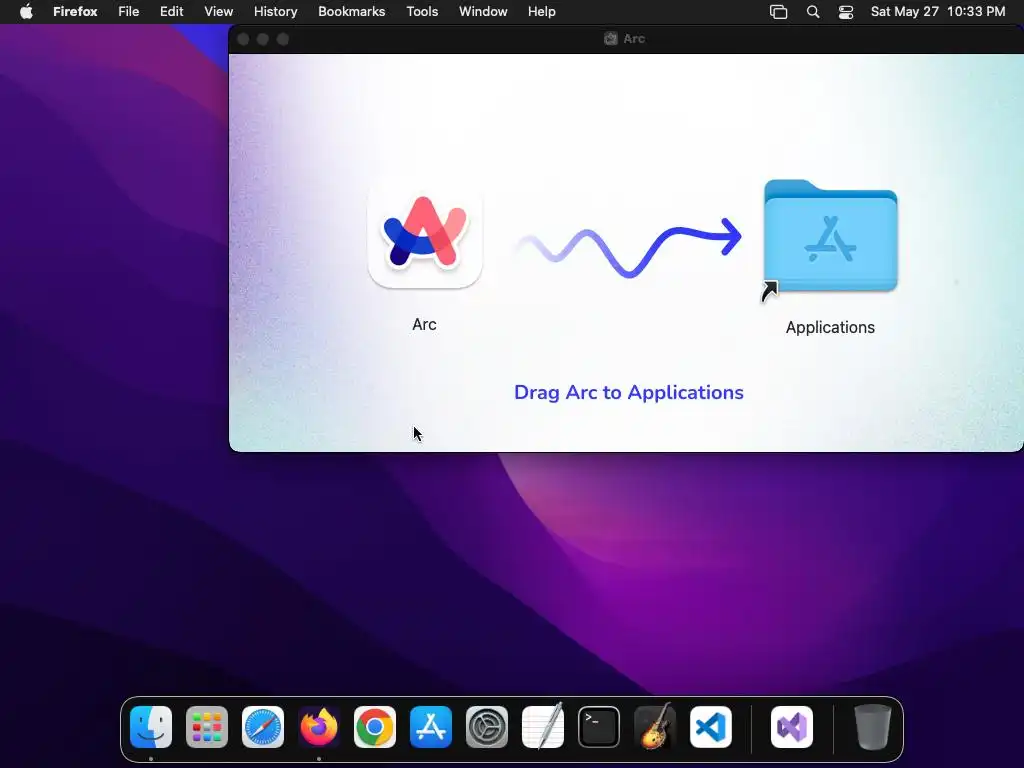
Task: Open the Apple menu
Action: (x=26, y=12)
